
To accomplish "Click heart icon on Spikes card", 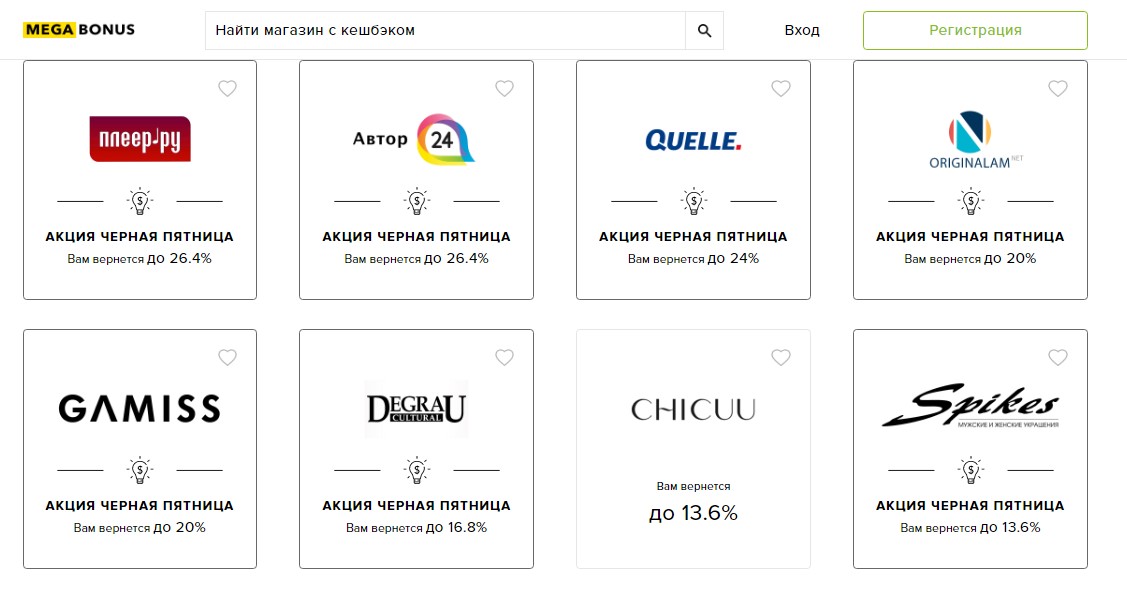I will point(1058,358).
